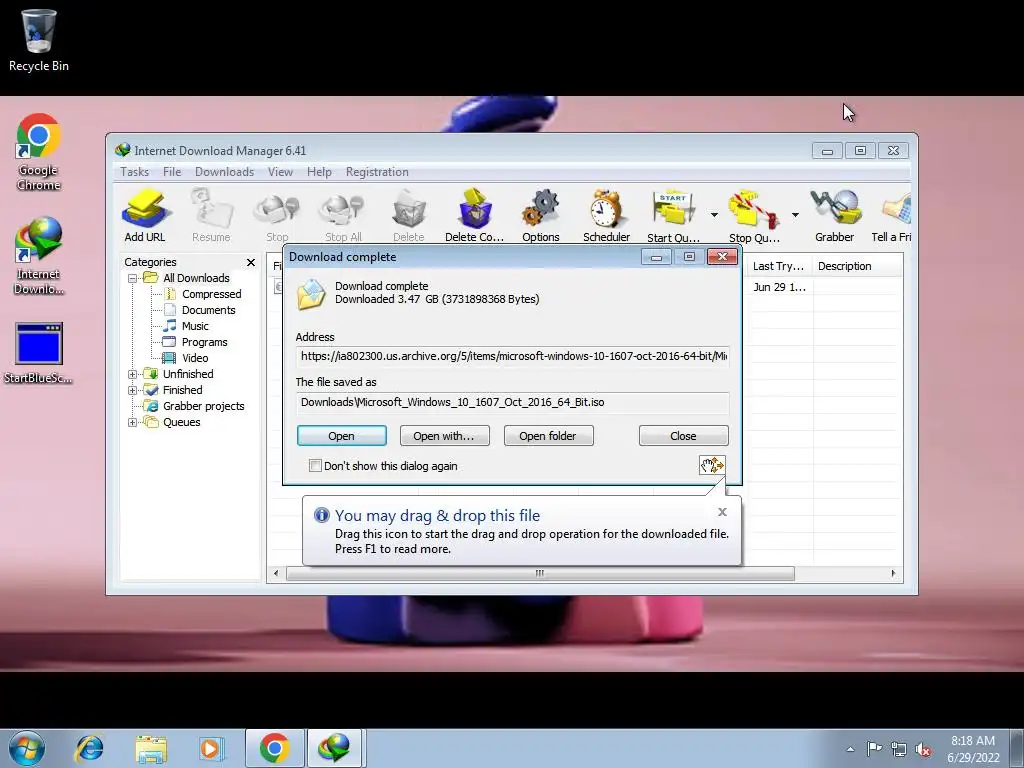
Task: Click the Address URL field
Action: coord(513,356)
